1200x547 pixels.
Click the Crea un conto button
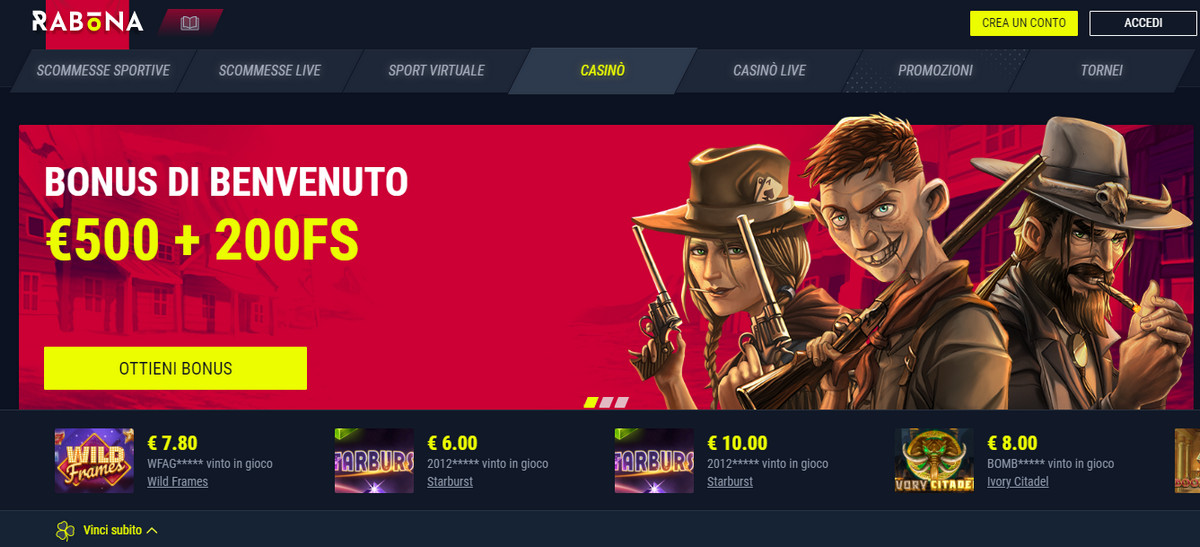[1024, 23]
